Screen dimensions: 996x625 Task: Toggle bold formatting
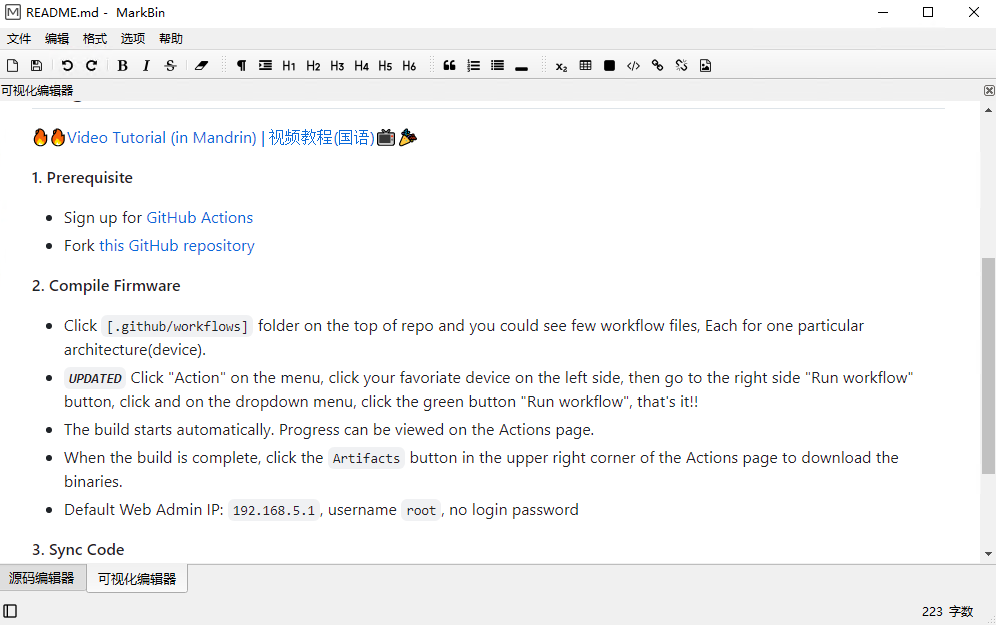123,65
